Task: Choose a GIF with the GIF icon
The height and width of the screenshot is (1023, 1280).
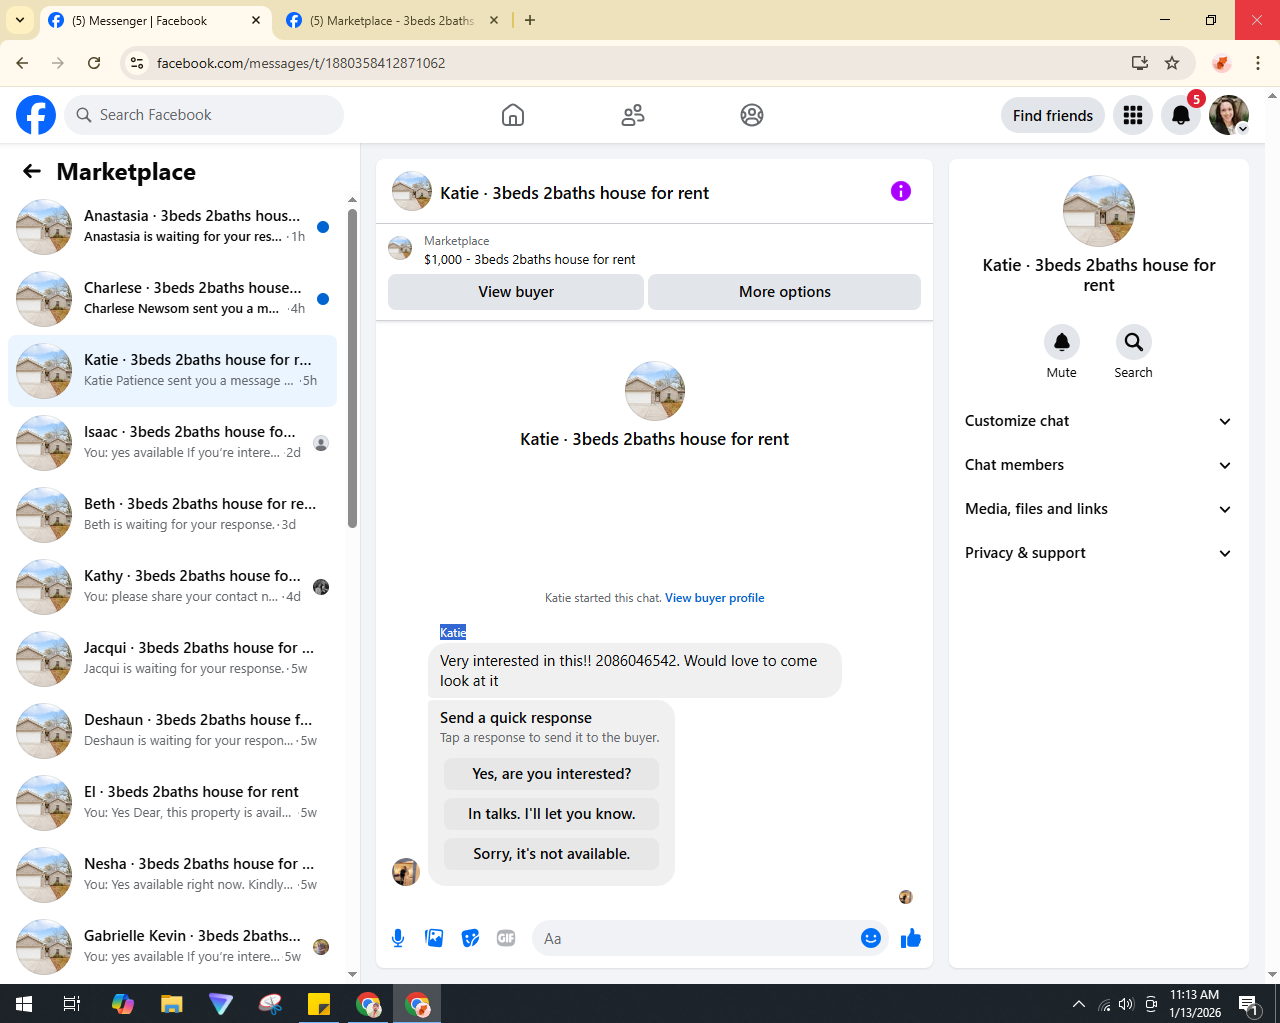Action: [506, 938]
